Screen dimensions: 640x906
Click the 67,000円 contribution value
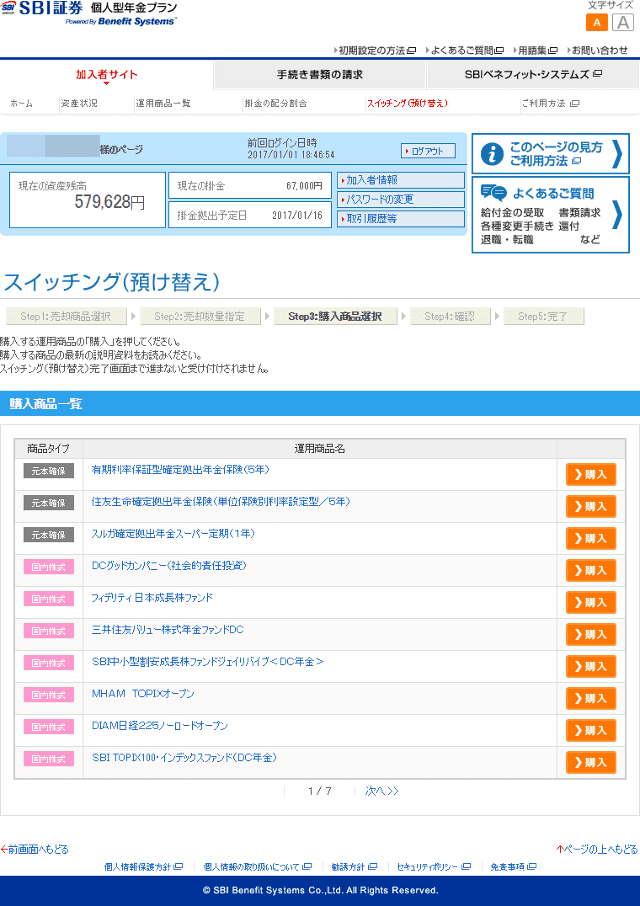tap(304, 186)
